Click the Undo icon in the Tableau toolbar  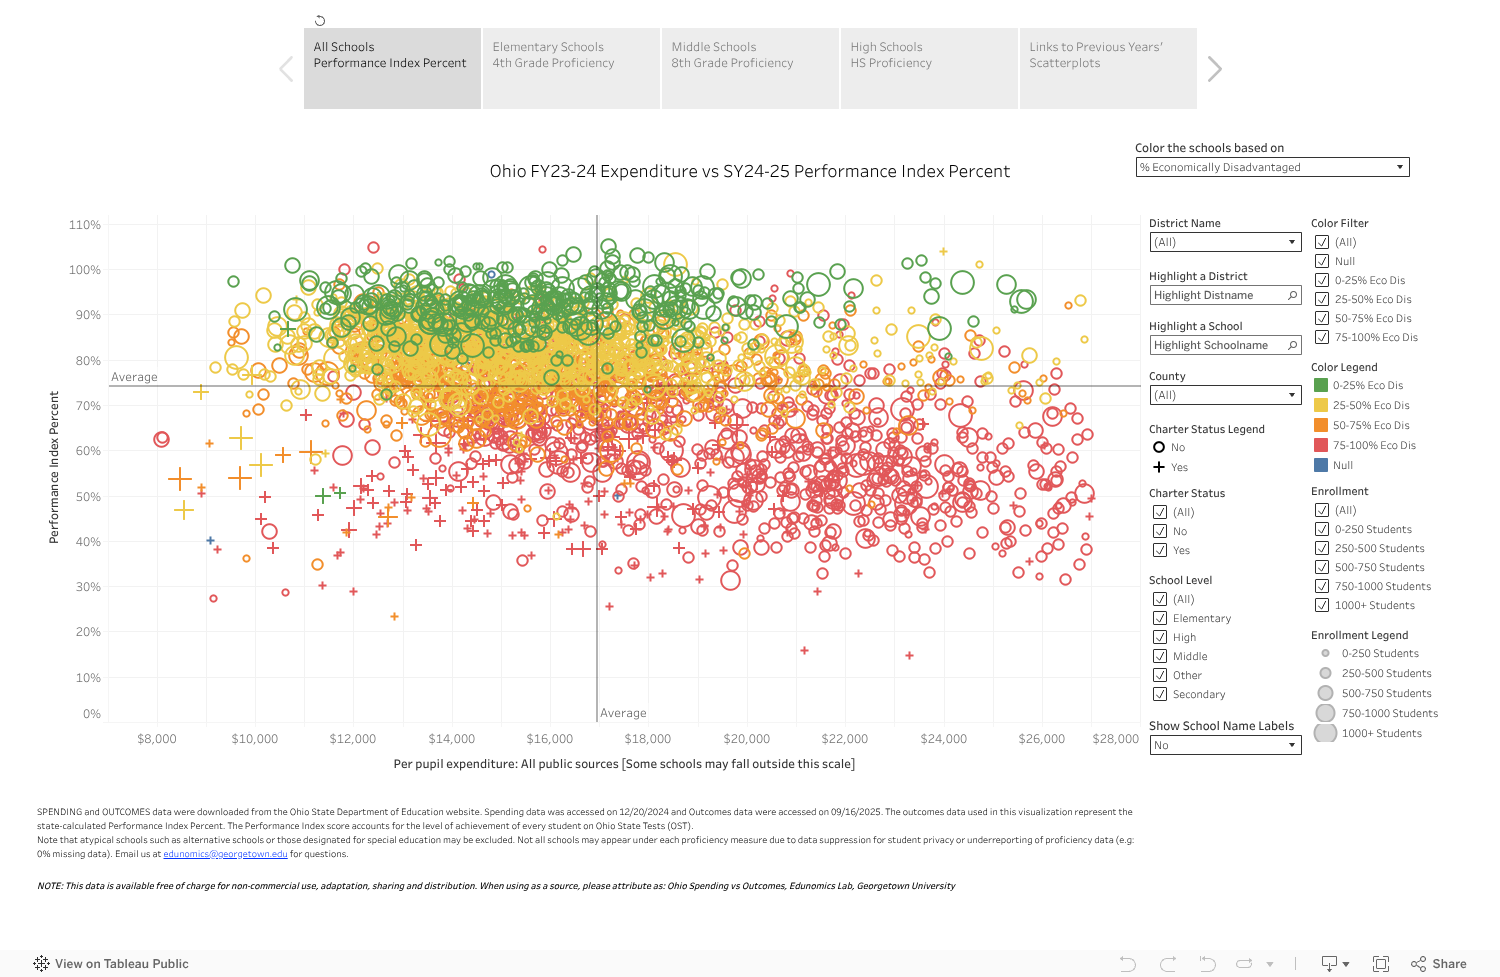tap(1128, 963)
